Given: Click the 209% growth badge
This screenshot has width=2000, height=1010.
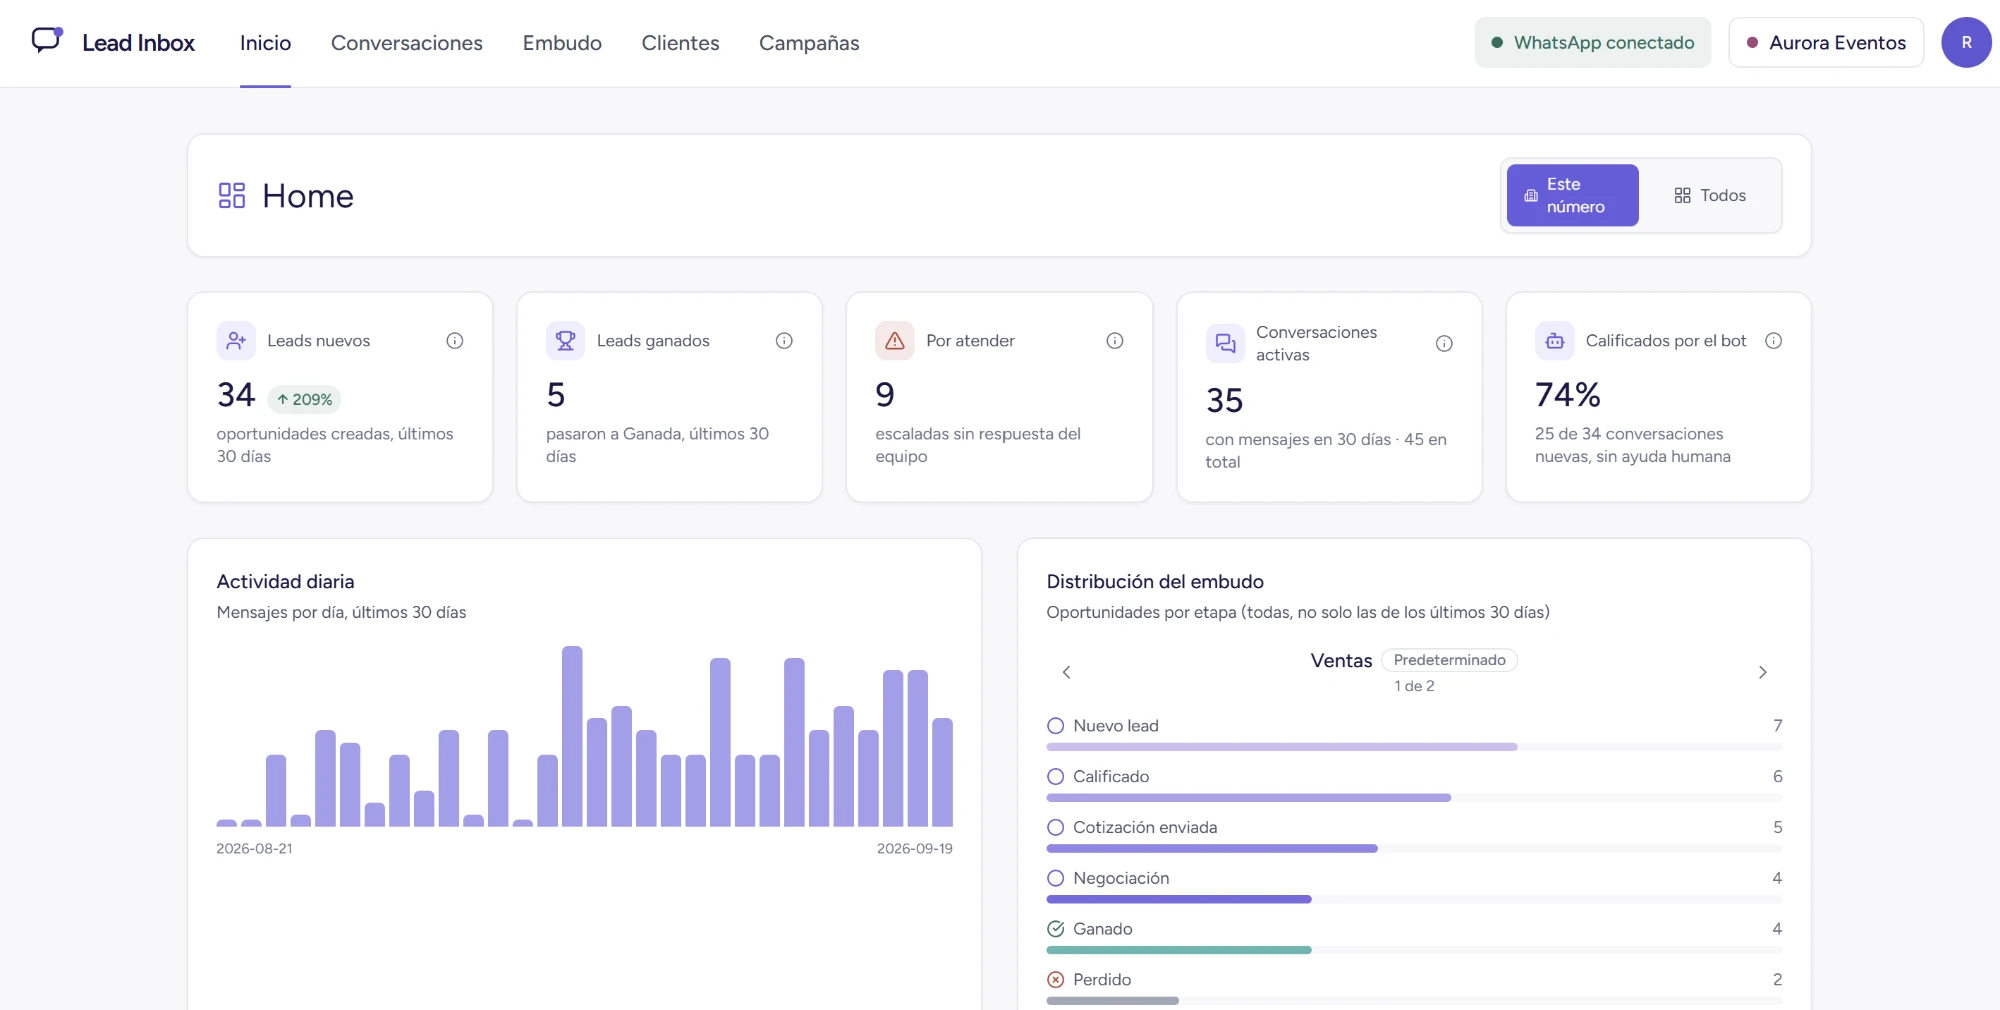Looking at the screenshot, I should click(x=304, y=399).
